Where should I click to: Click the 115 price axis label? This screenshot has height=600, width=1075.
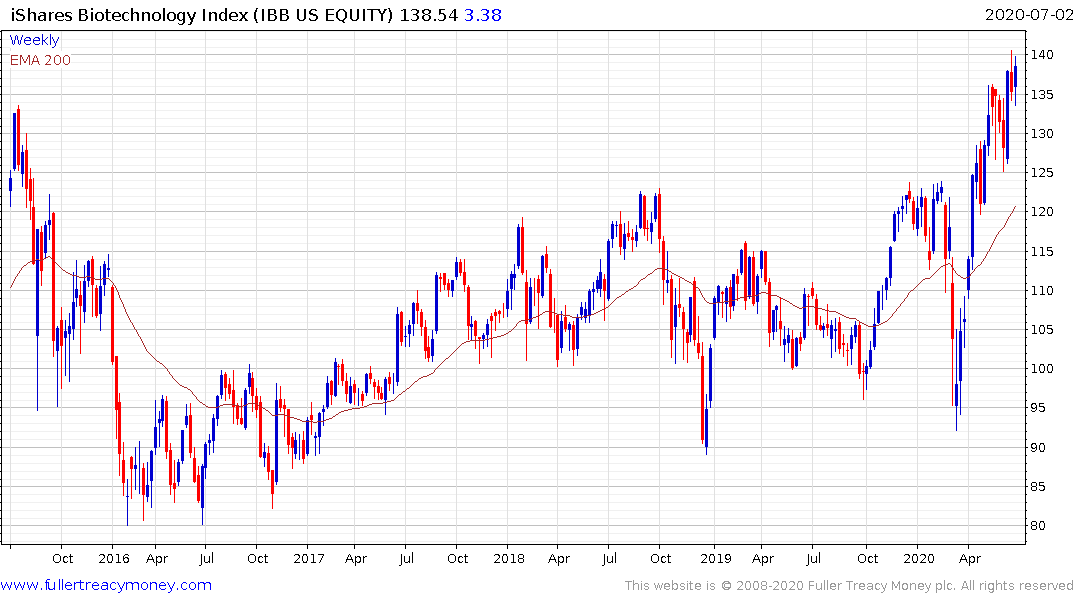click(1042, 252)
